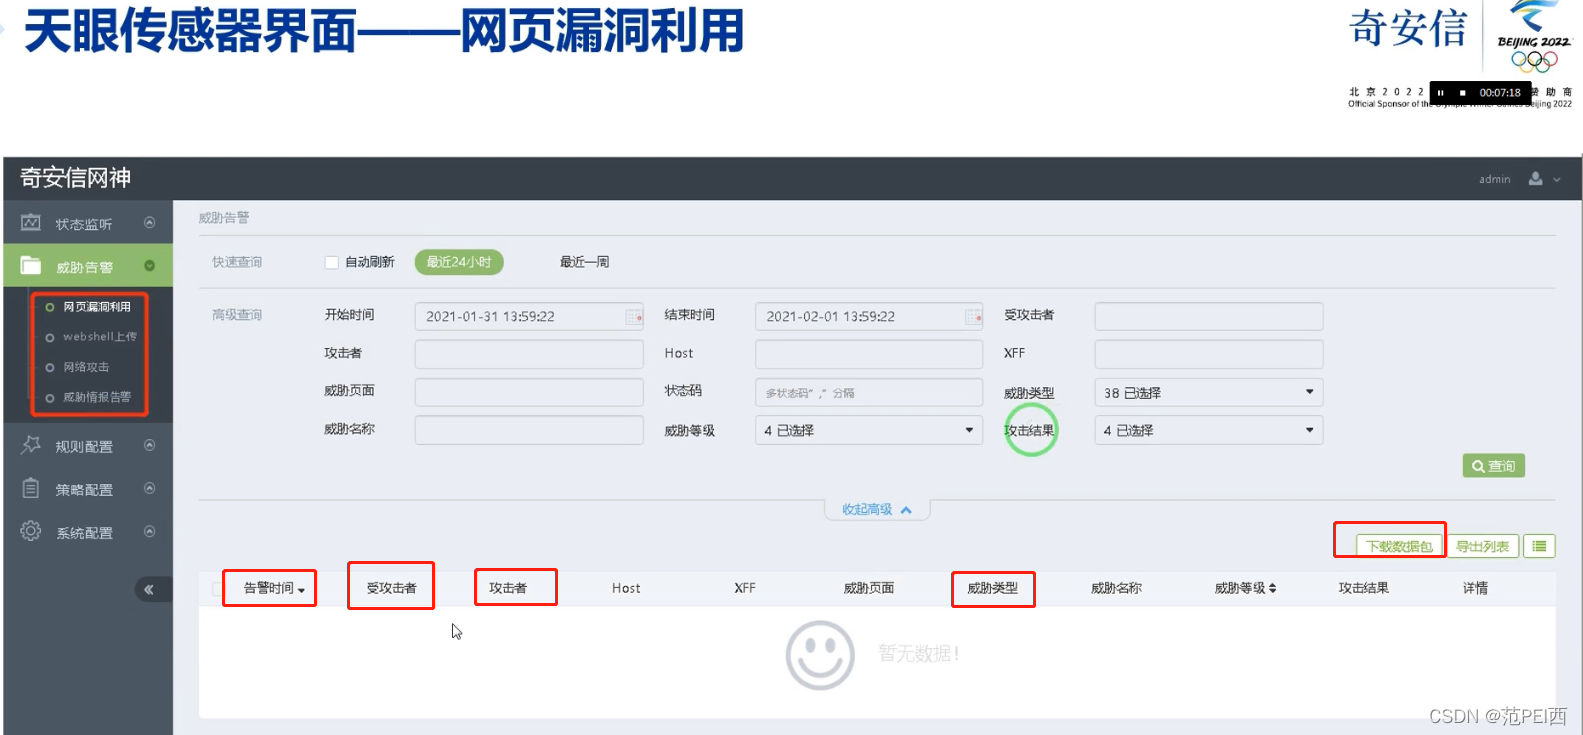Collapse the 威胁告警 menu arrow

click(149, 266)
